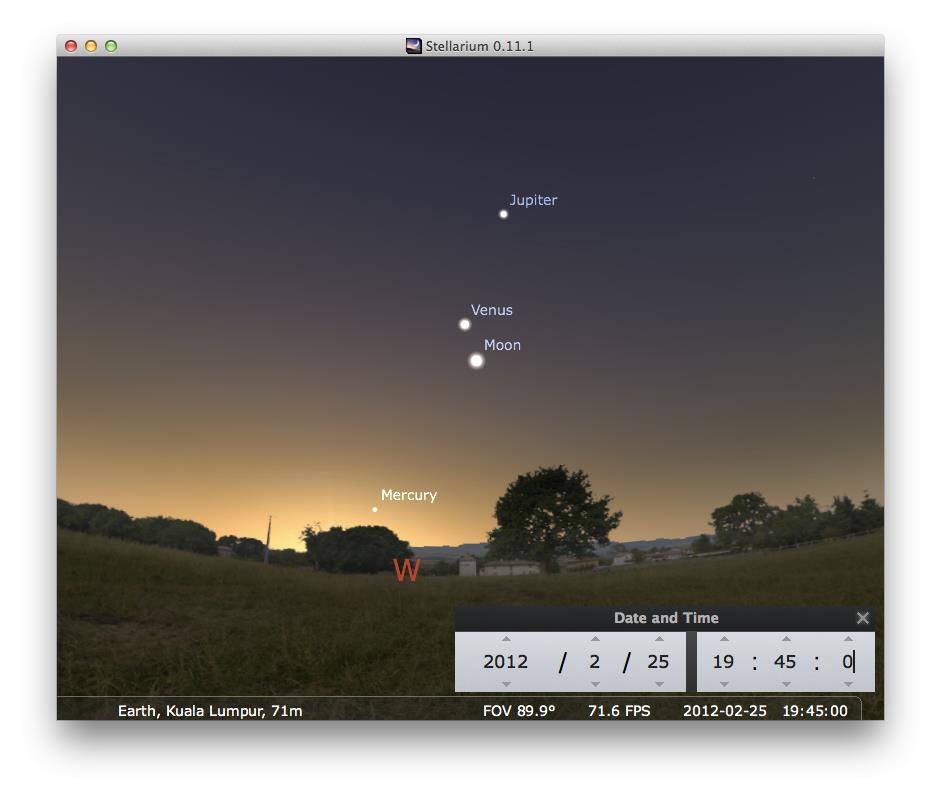Click the Jupiter label text
Image resolution: width=941 pixels, height=799 pixels.
point(534,201)
